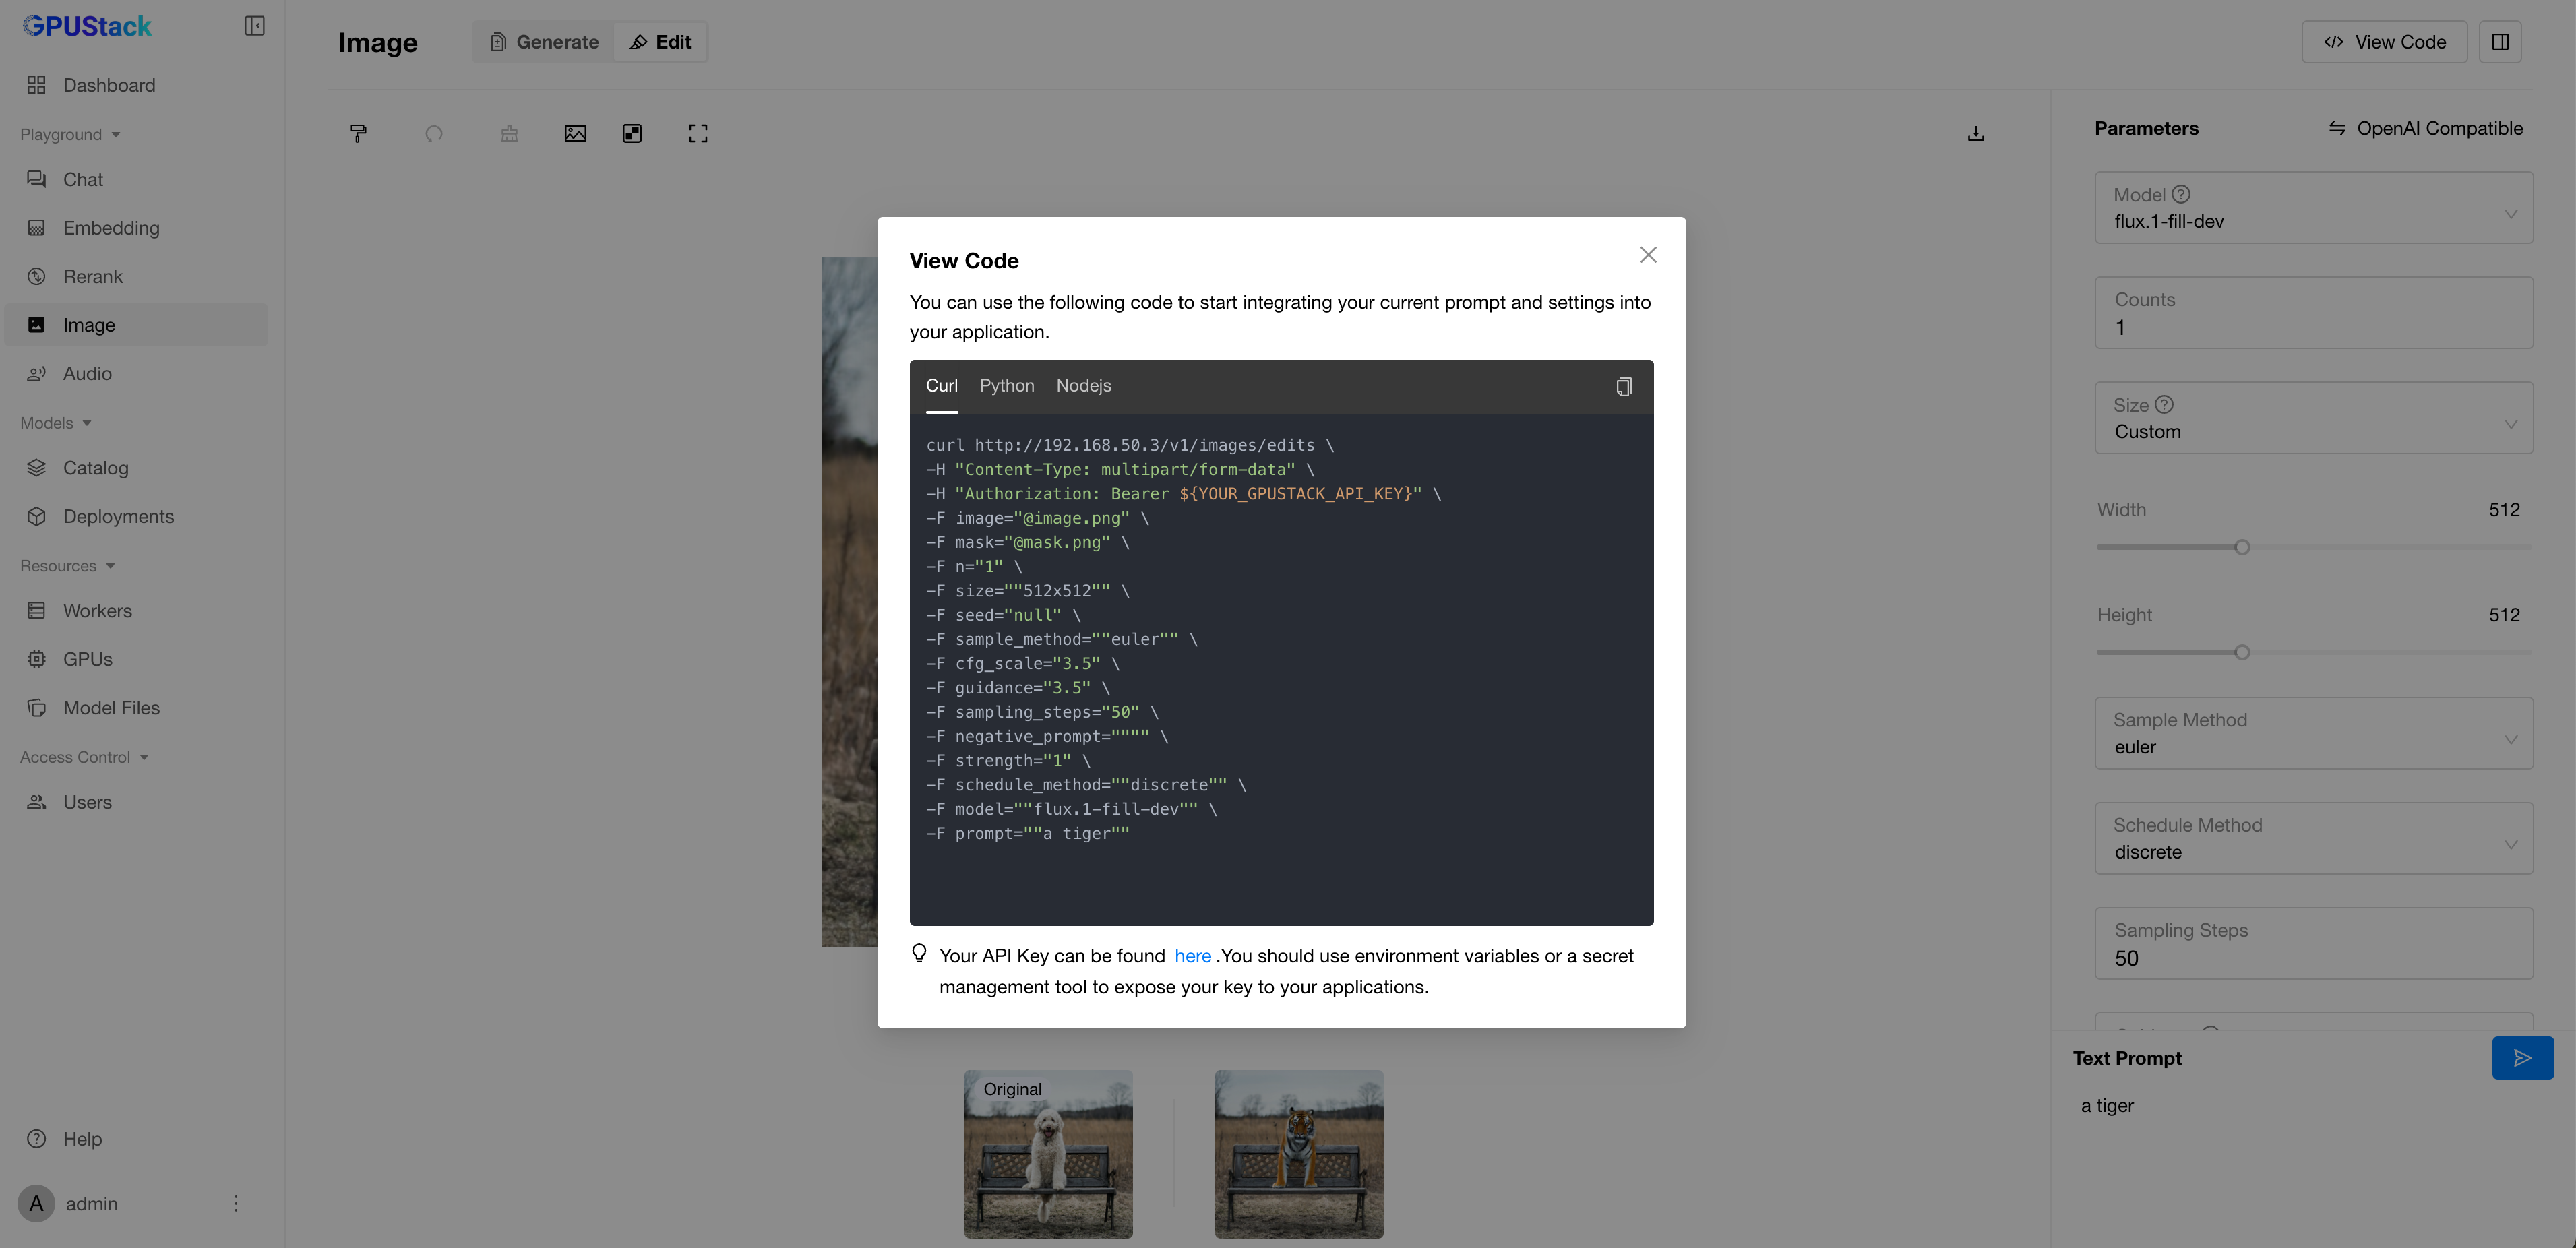Click the fit-view fullscreen icon

click(698, 133)
